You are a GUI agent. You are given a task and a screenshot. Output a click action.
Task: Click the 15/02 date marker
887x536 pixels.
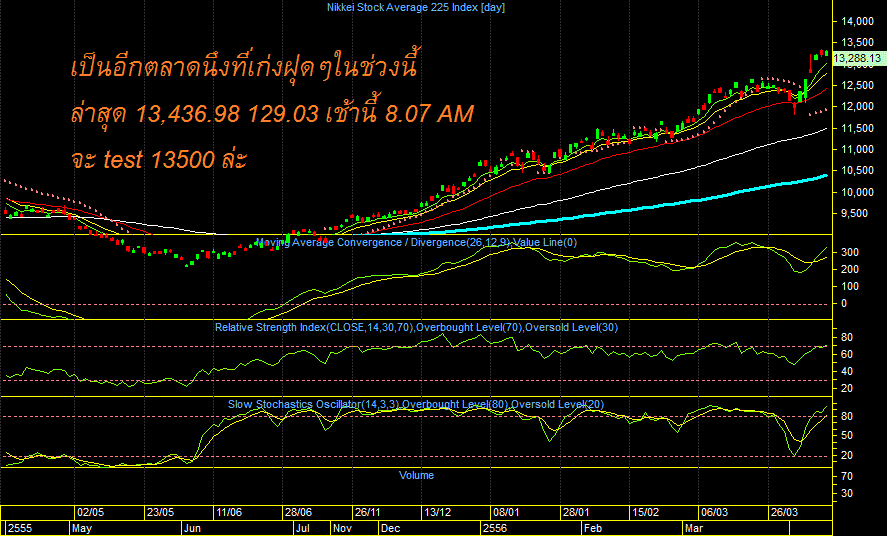tap(645, 513)
